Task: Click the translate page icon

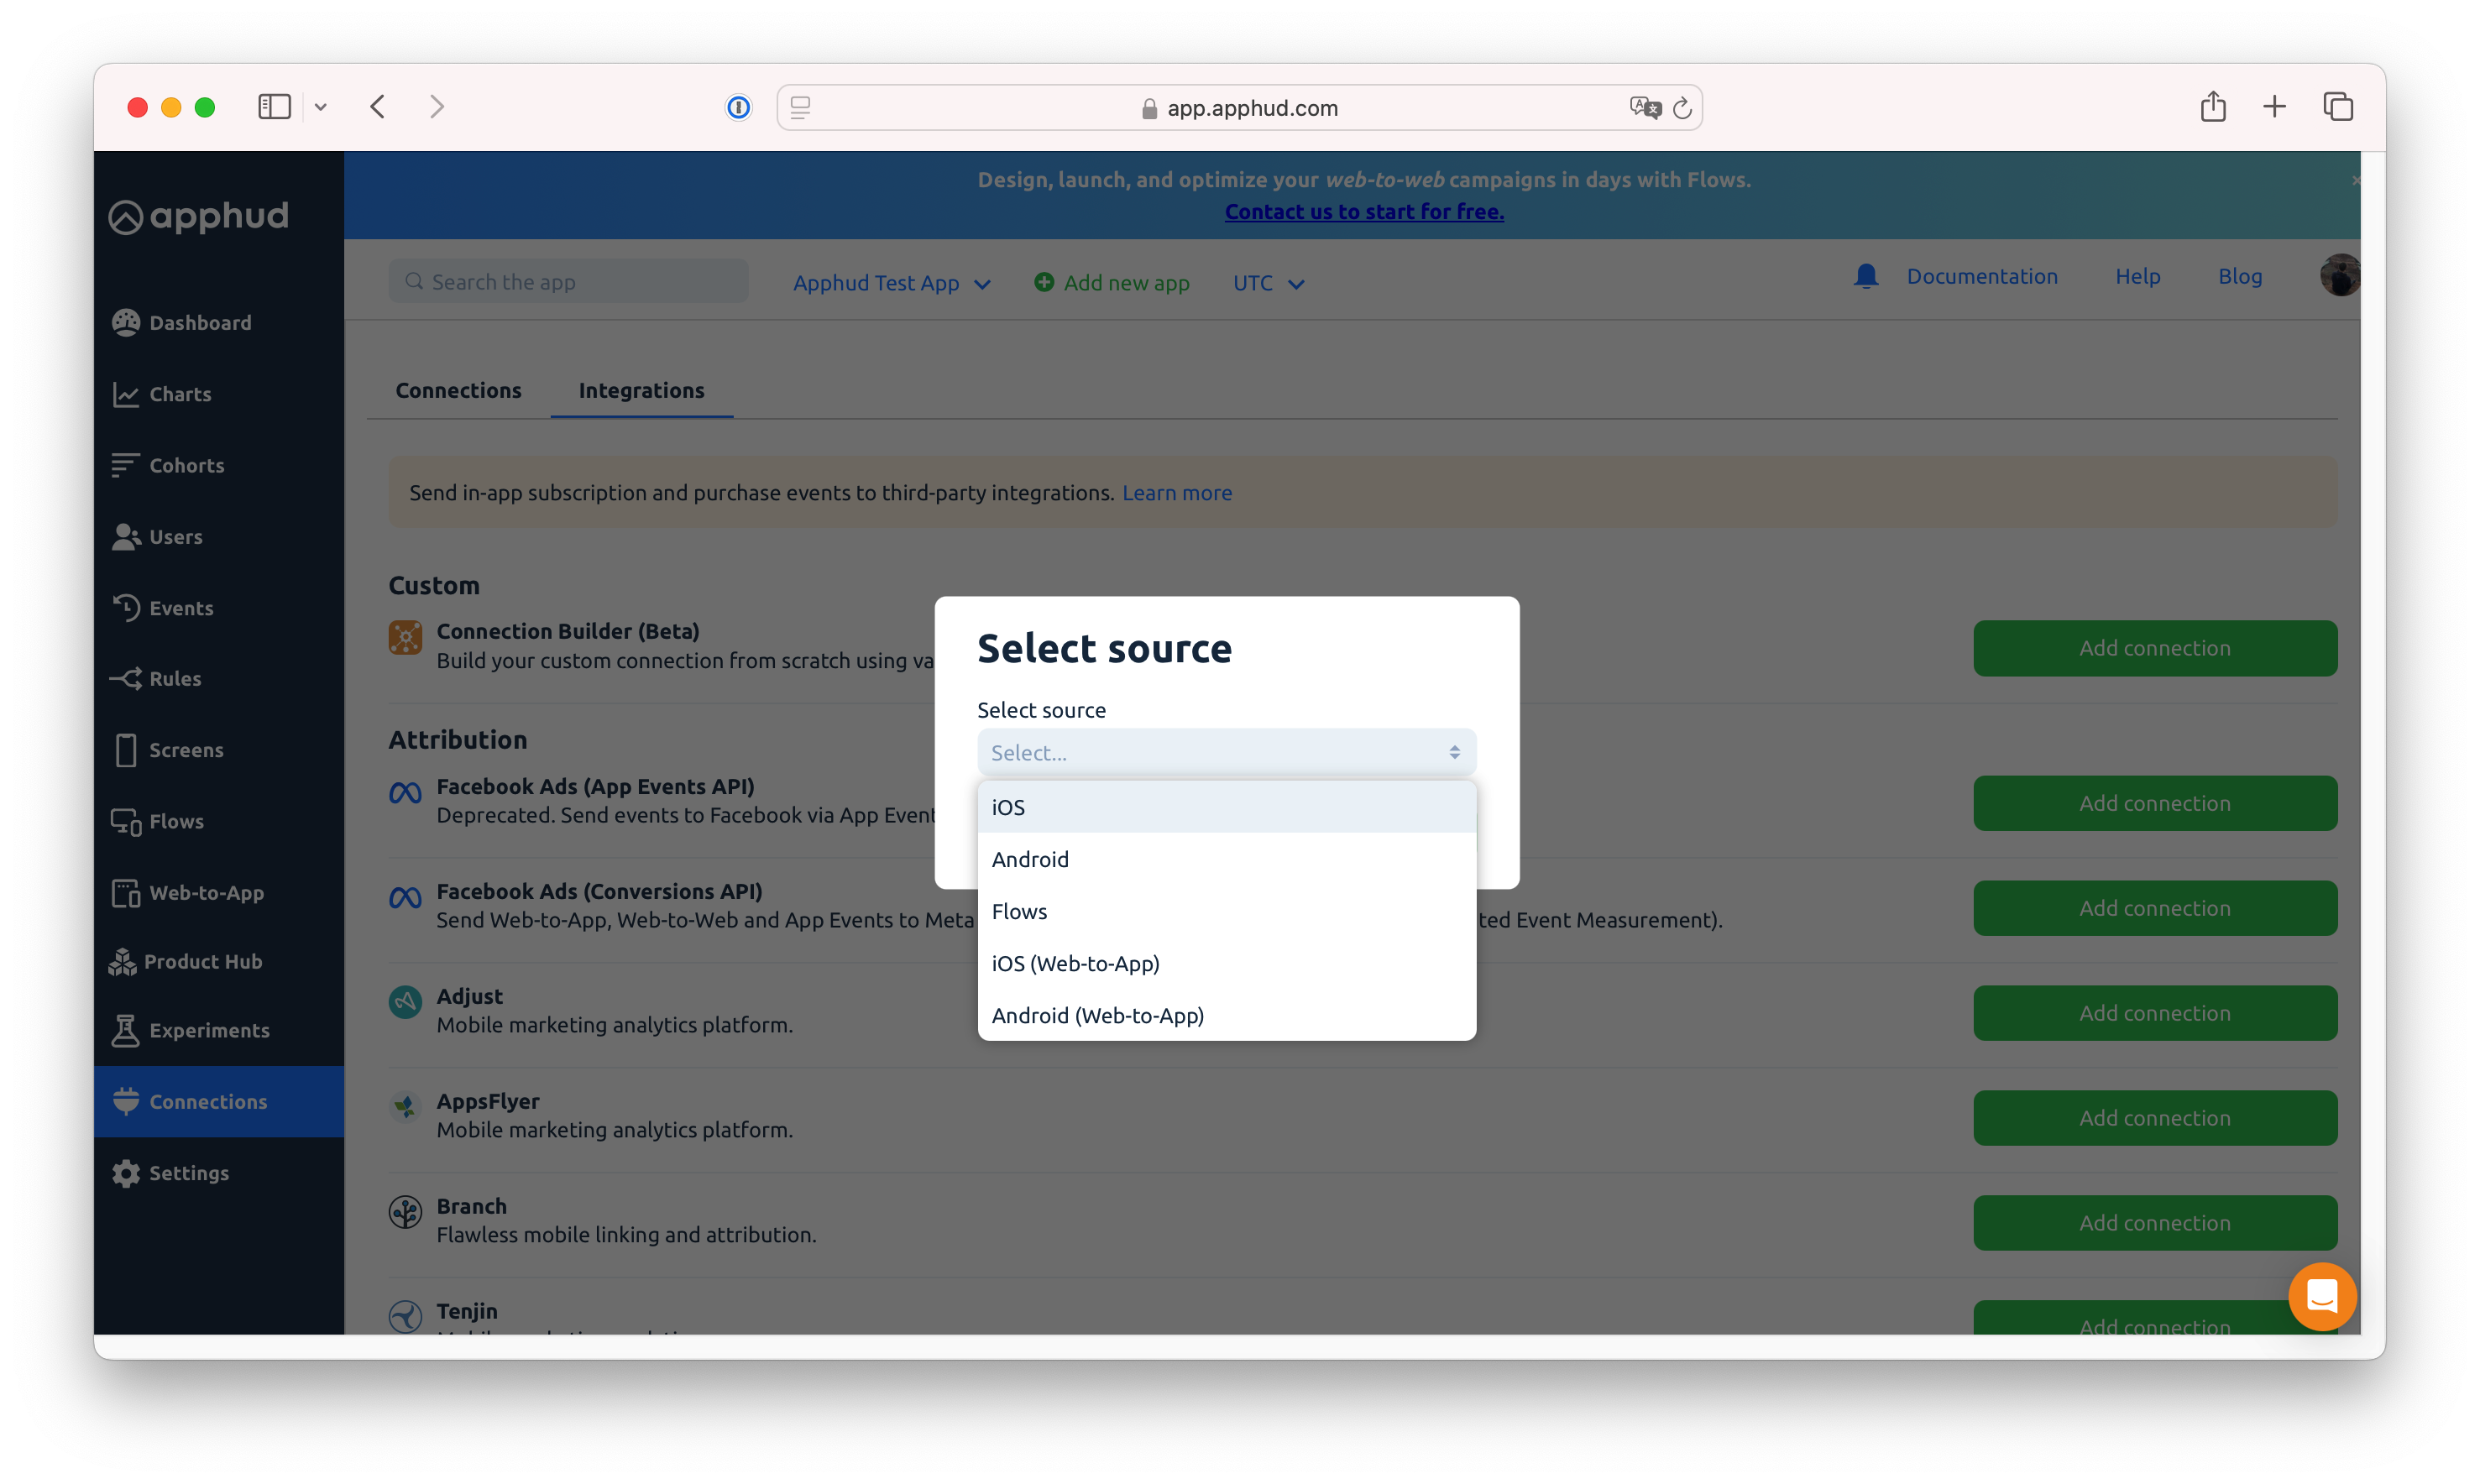Action: click(1644, 107)
